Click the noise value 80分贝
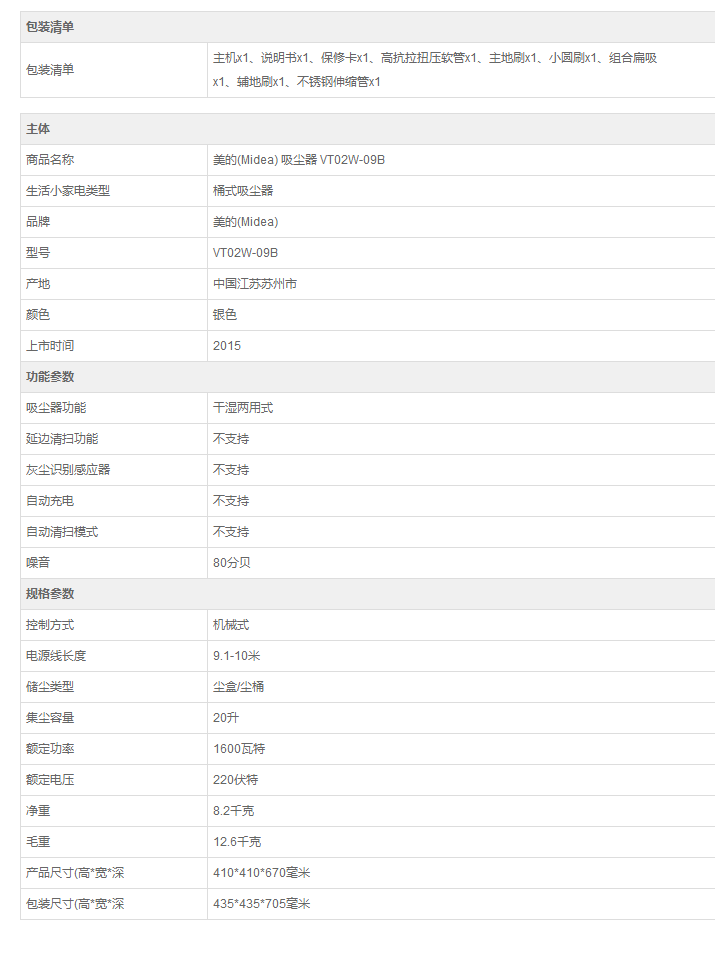 coord(232,563)
